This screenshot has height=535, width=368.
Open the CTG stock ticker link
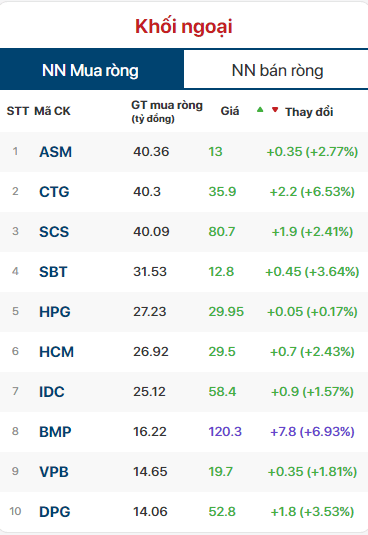click(x=54, y=192)
